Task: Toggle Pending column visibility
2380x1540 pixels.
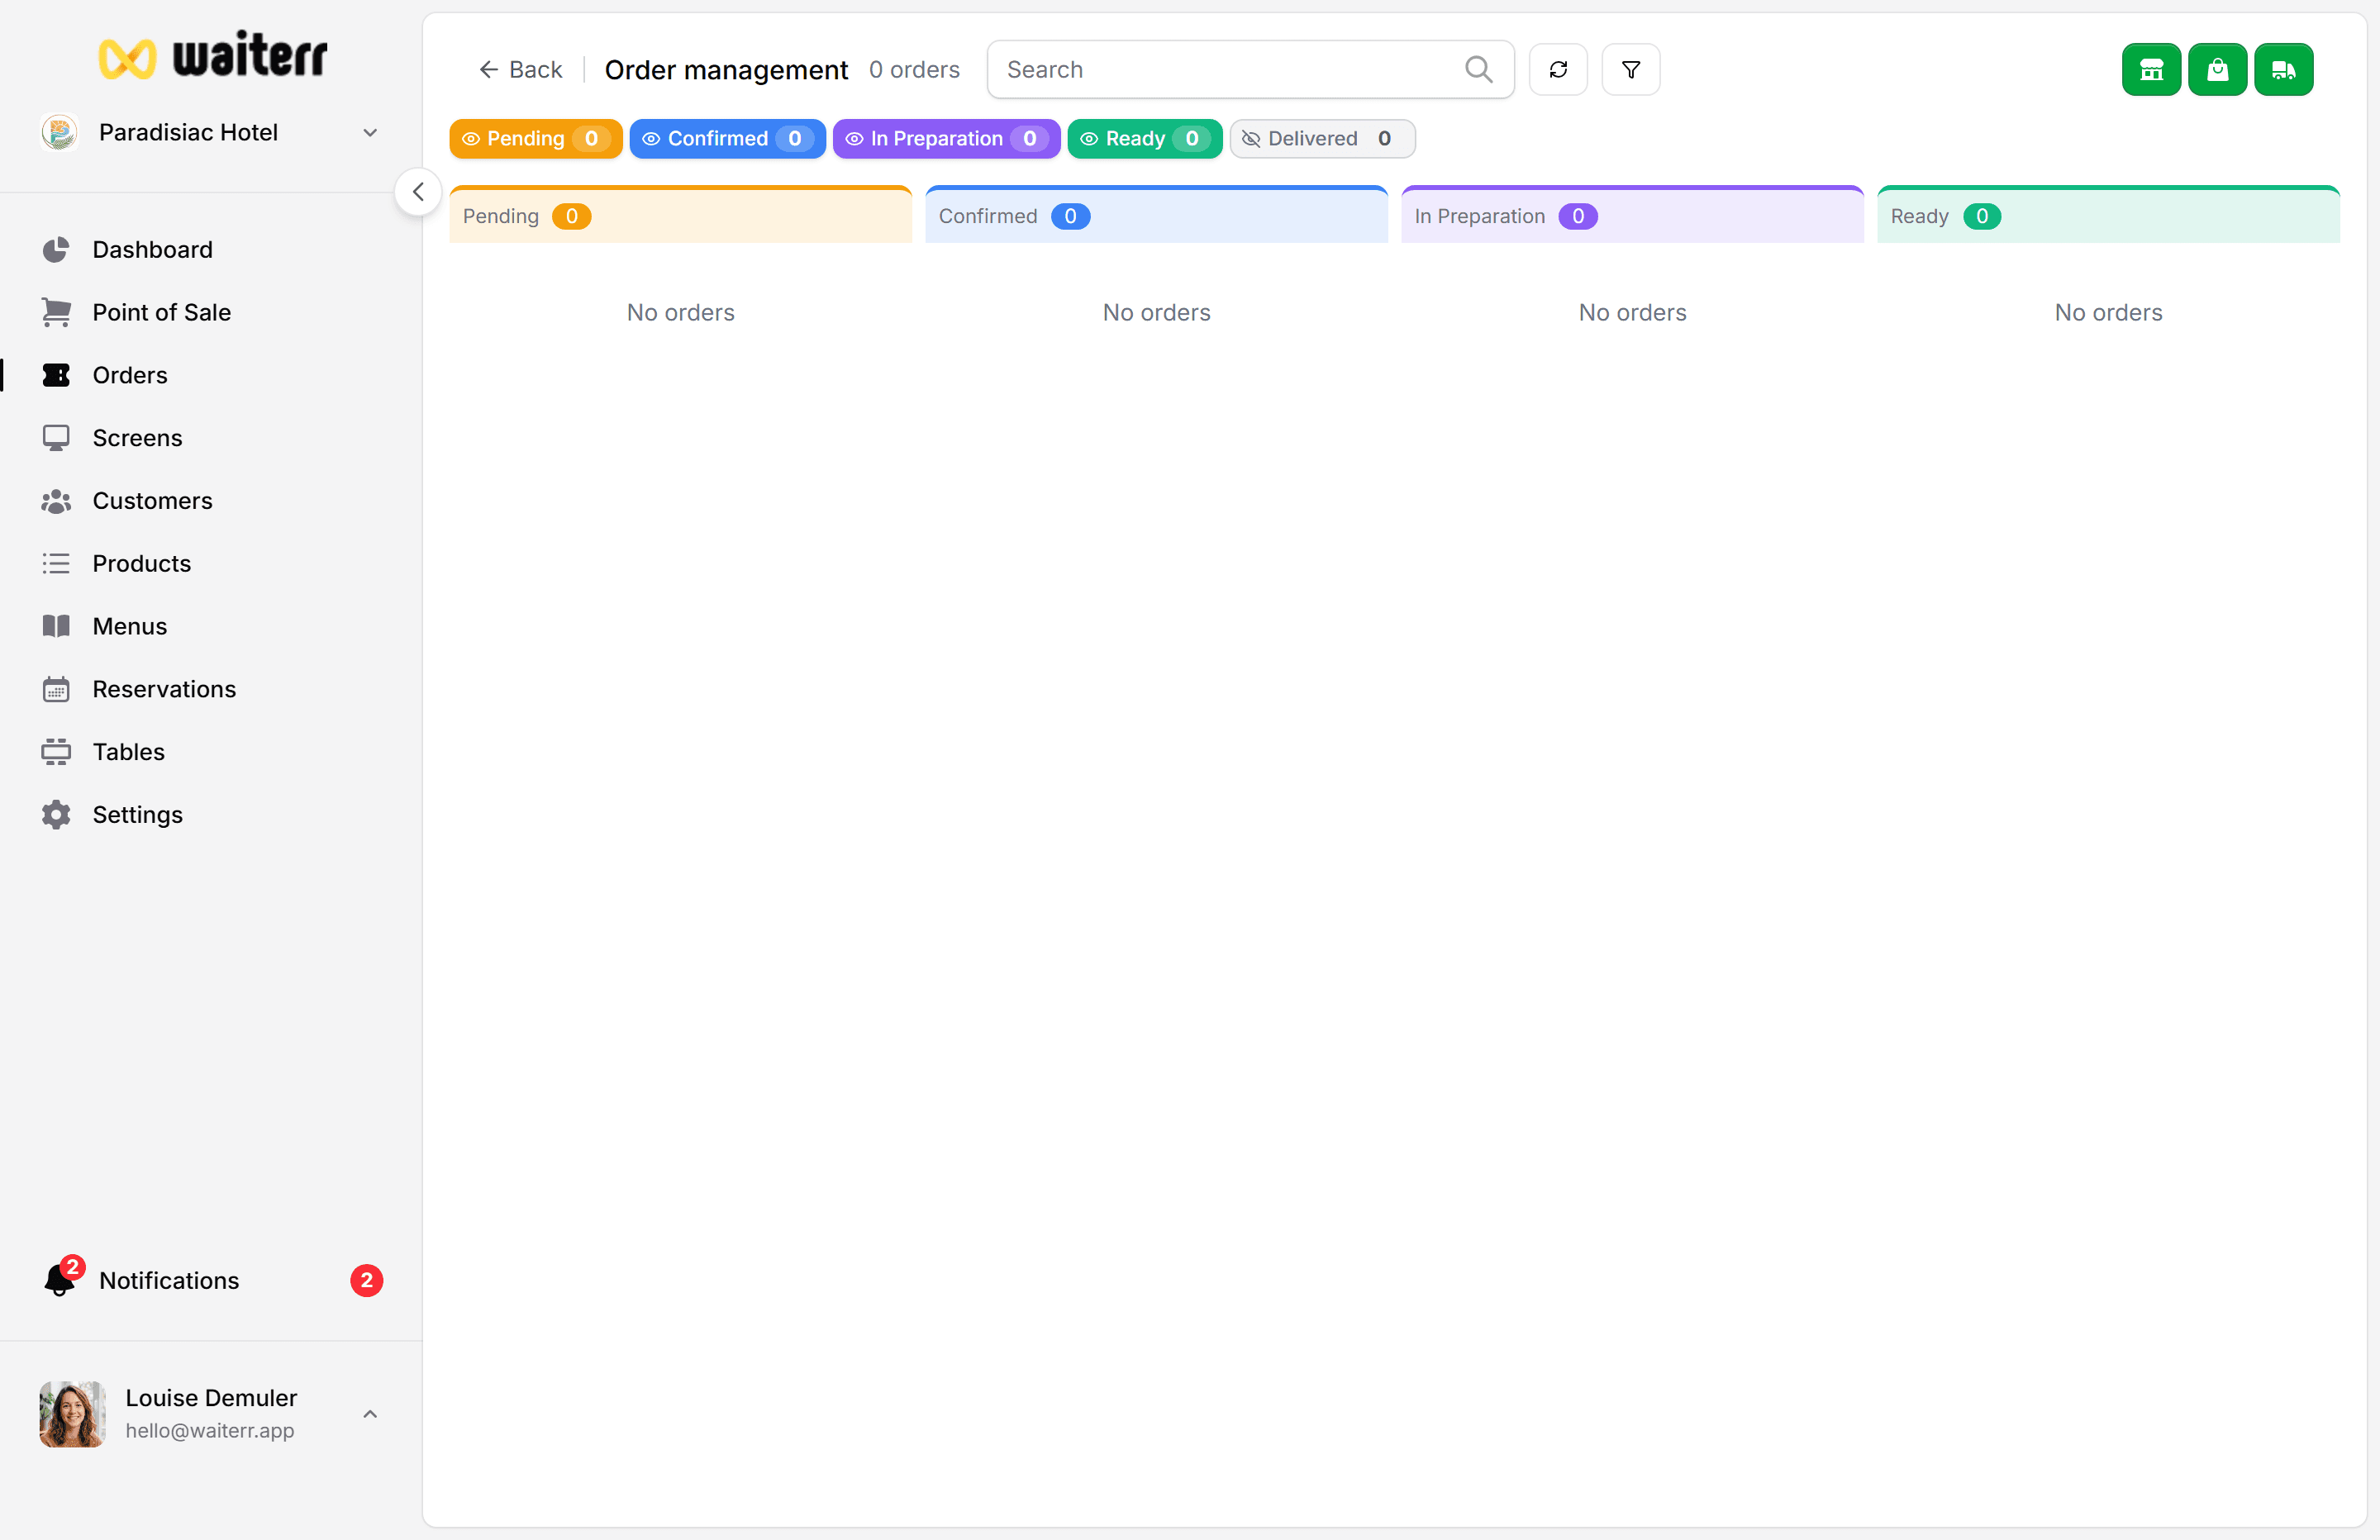Action: pyautogui.click(x=535, y=138)
